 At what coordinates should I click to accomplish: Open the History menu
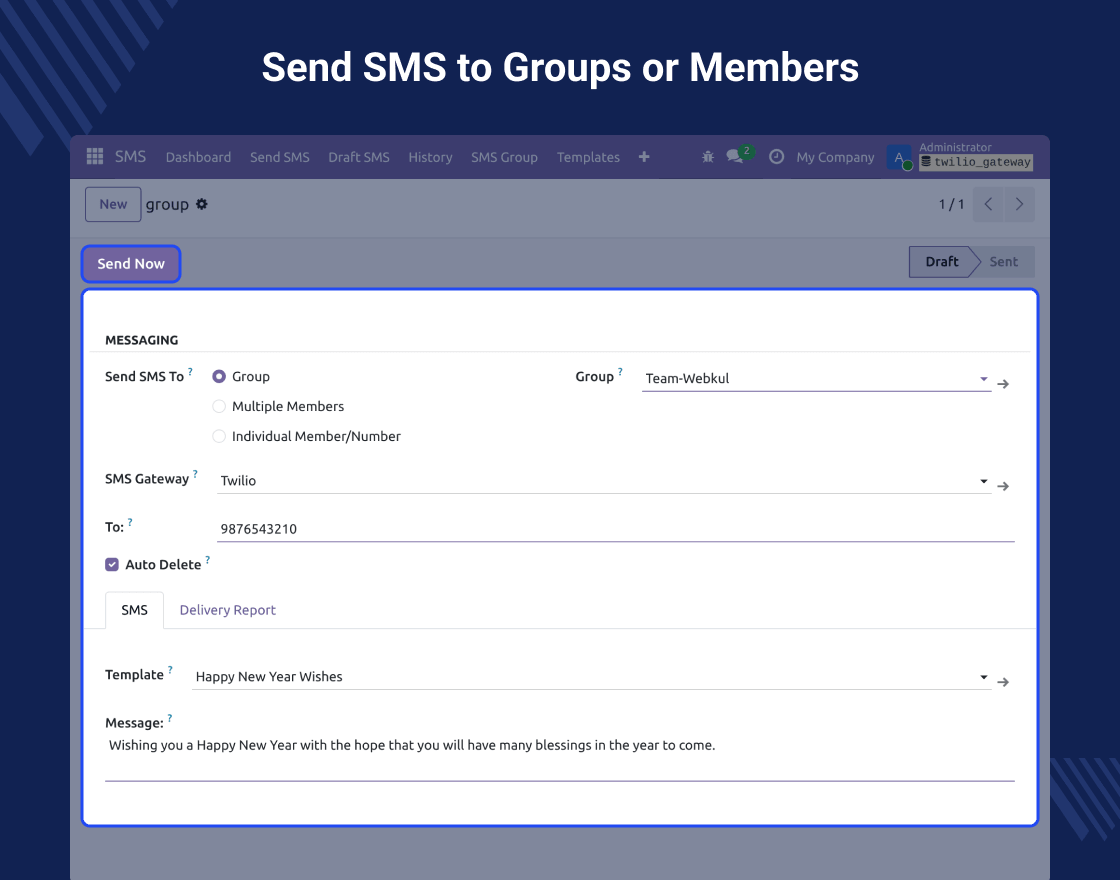(x=430, y=157)
